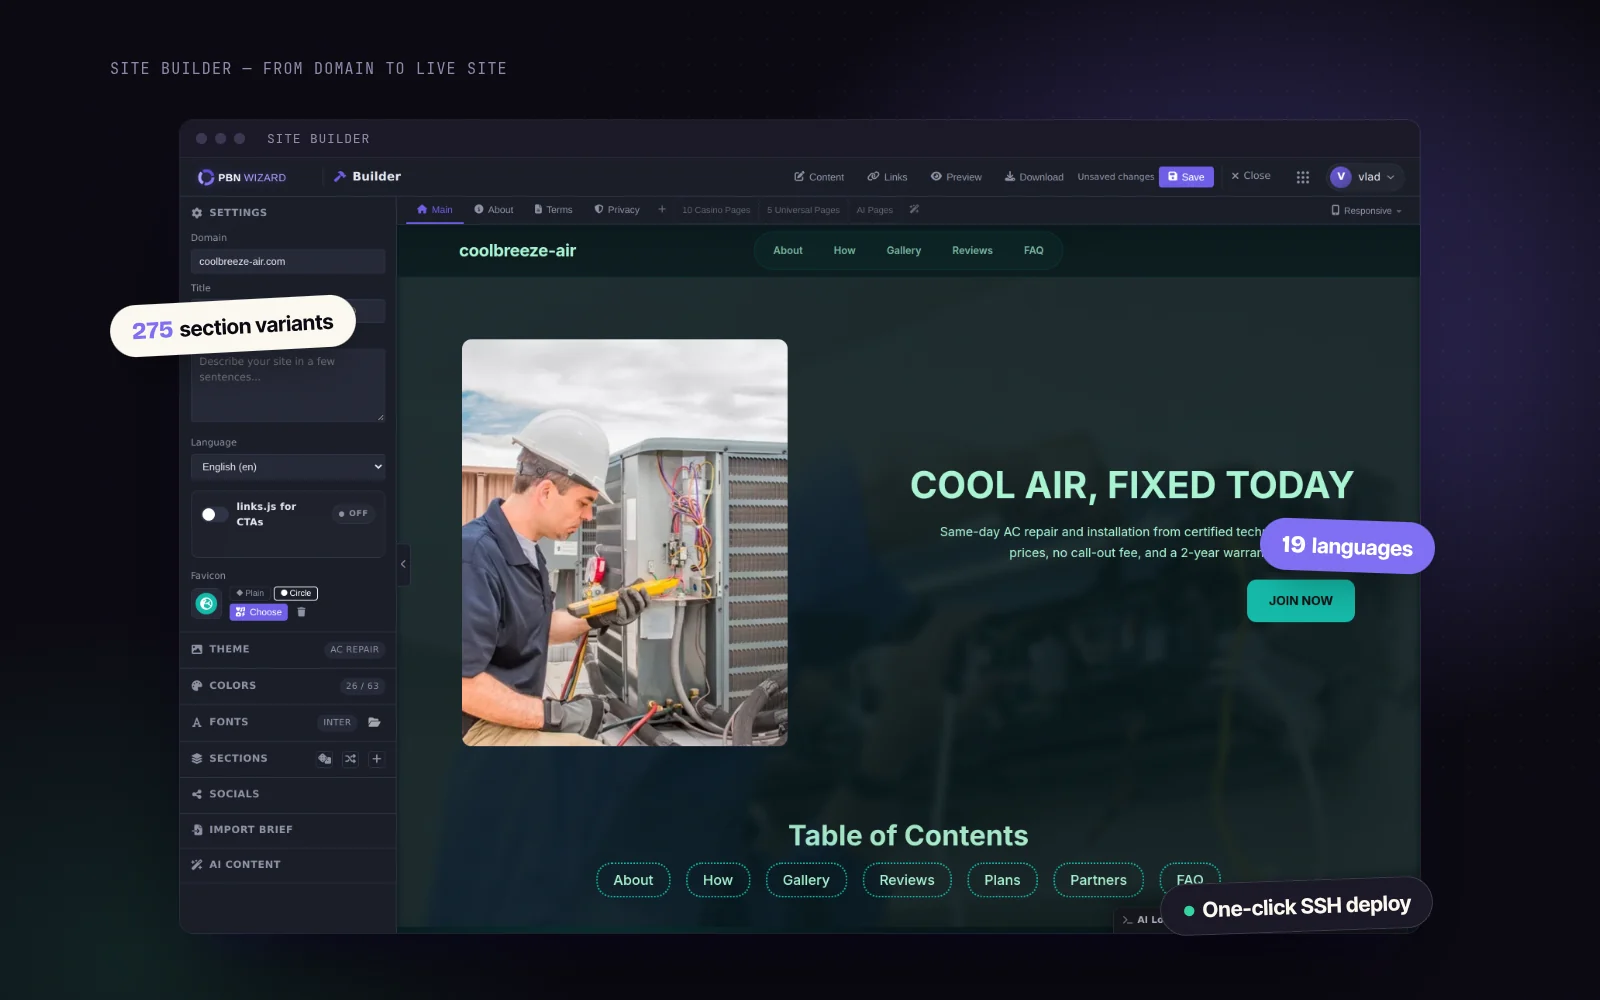The width and height of the screenshot is (1600, 1000).
Task: Open the Links tool in the top toolbar
Action: (x=887, y=177)
